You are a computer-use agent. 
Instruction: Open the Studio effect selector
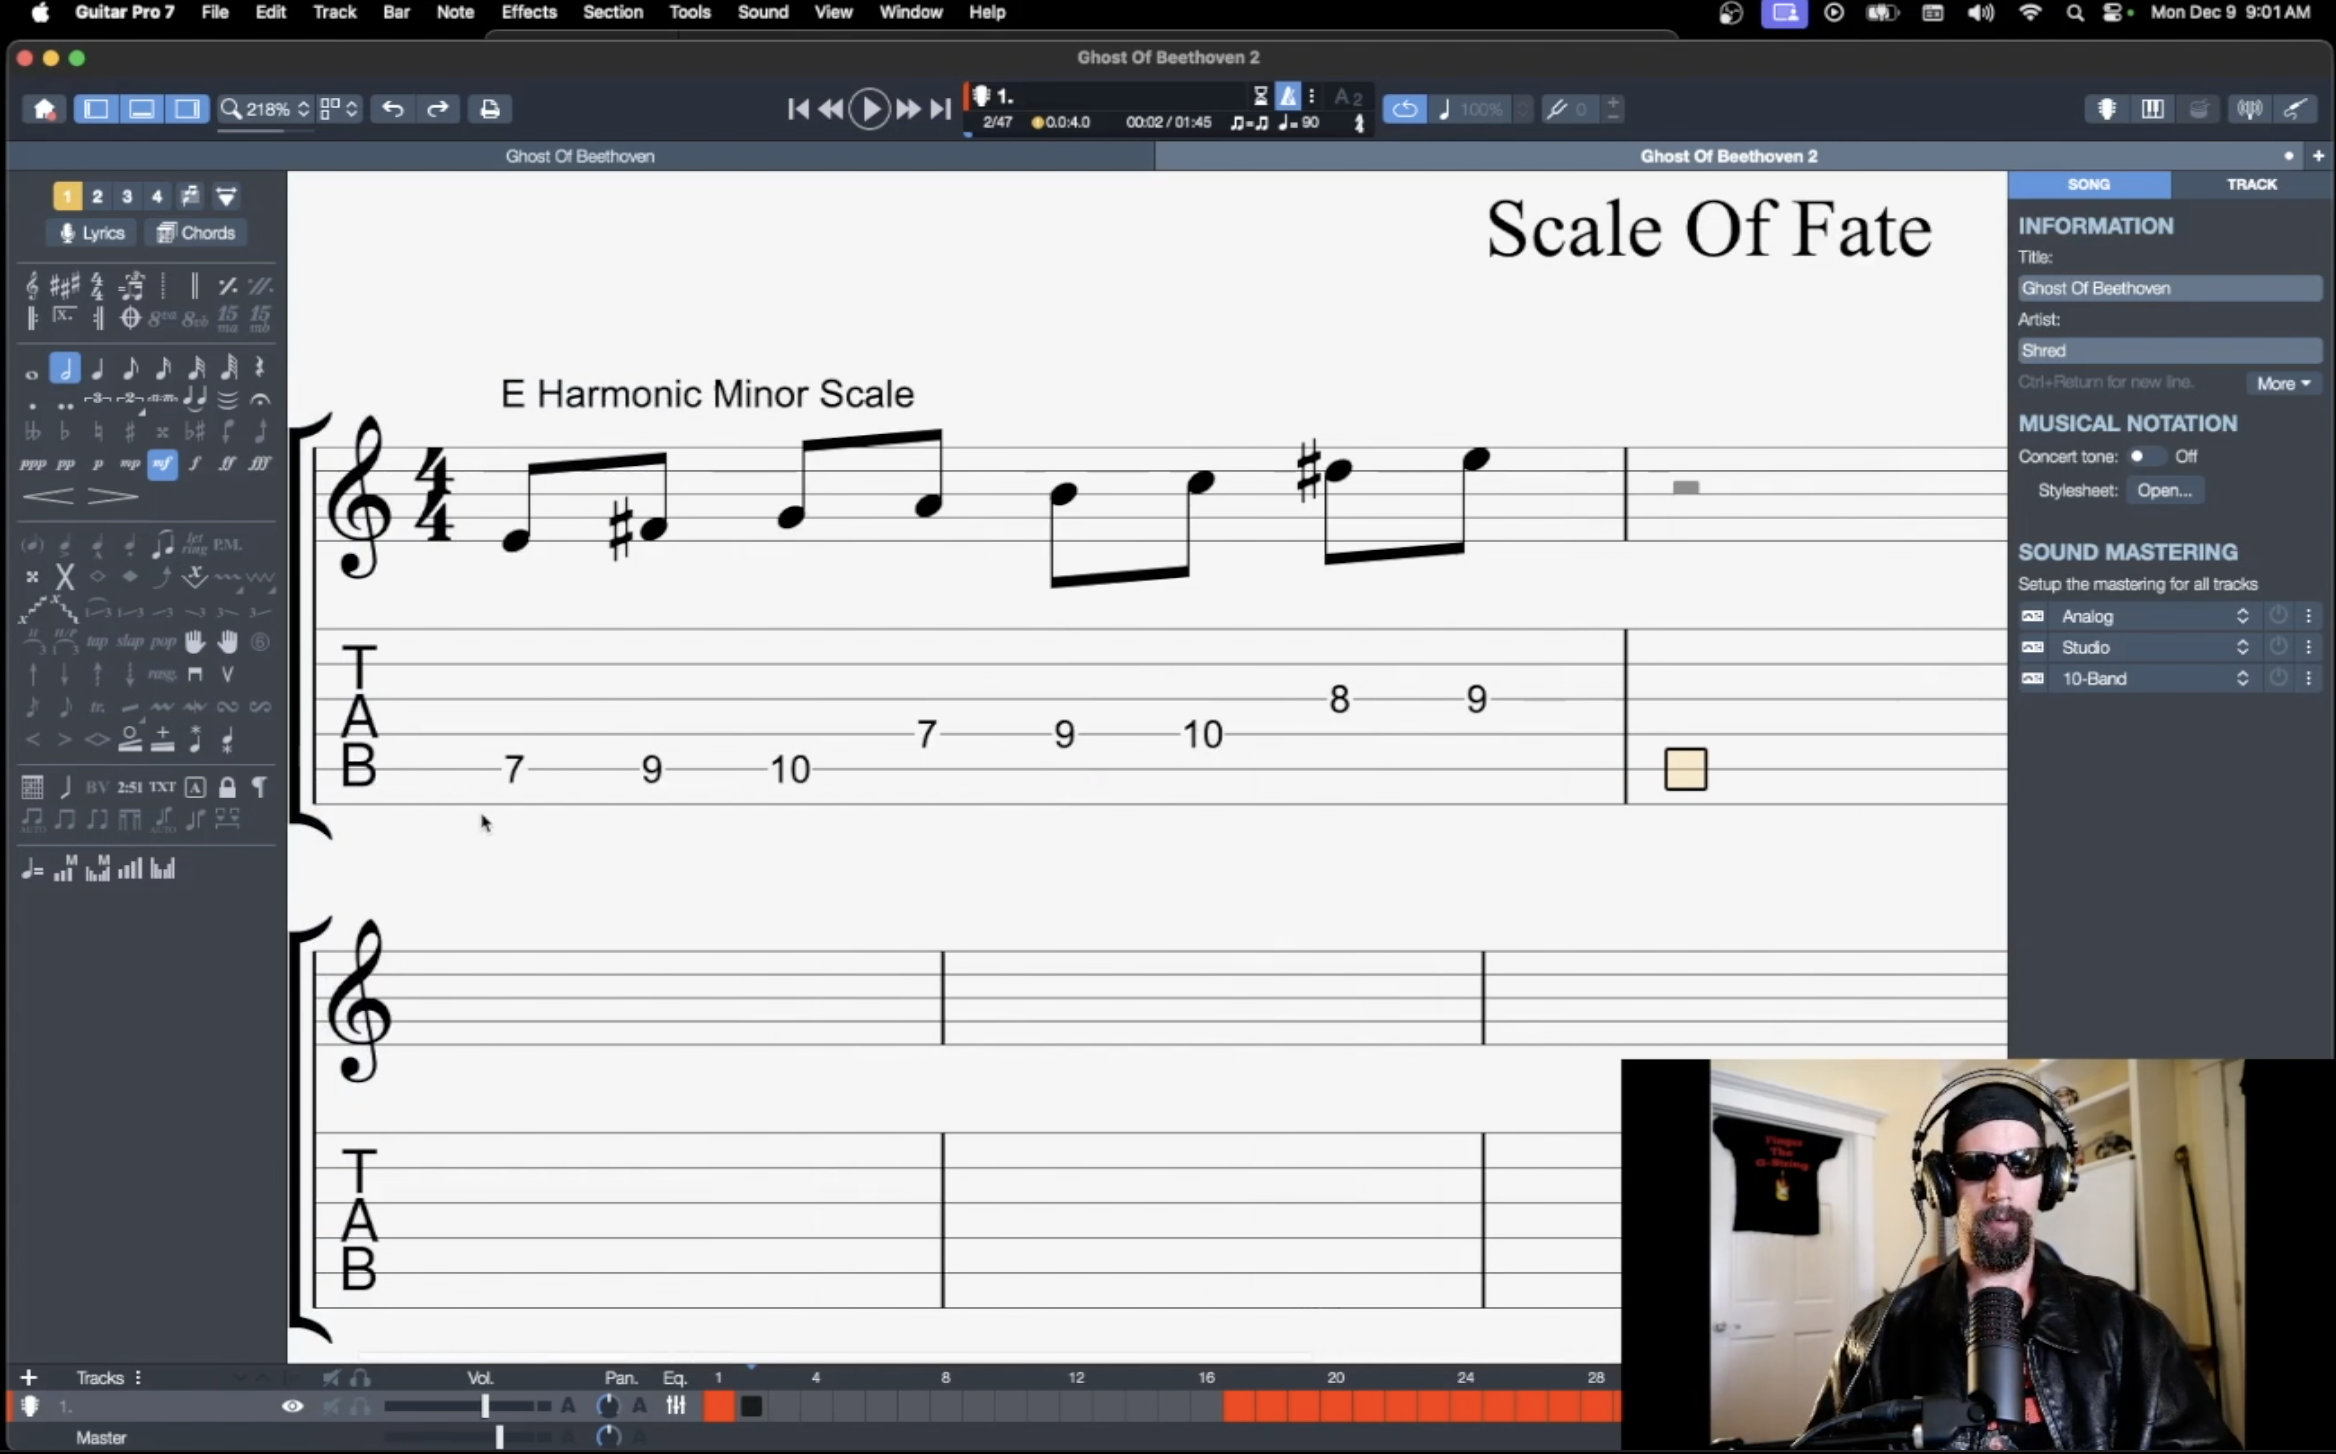[x=2154, y=647]
